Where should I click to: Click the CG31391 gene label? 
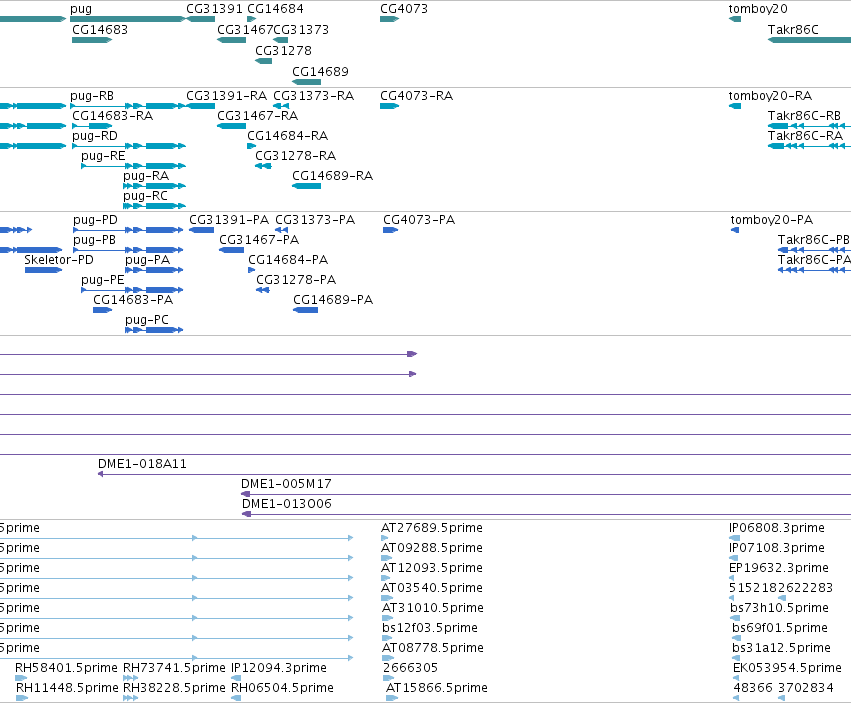coord(214,9)
